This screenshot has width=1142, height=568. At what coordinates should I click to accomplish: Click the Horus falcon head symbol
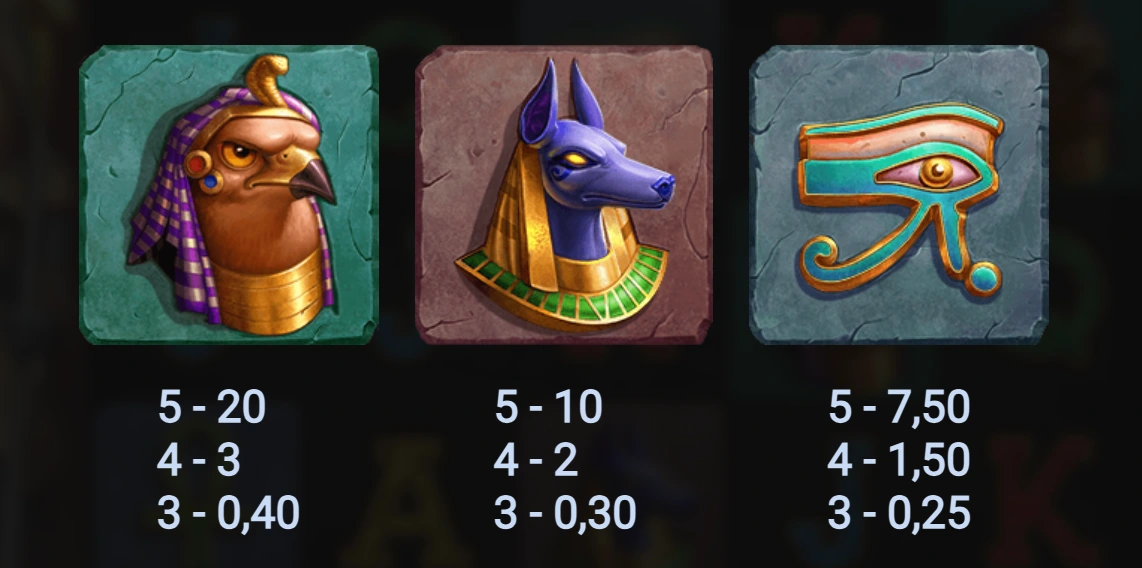[229, 194]
